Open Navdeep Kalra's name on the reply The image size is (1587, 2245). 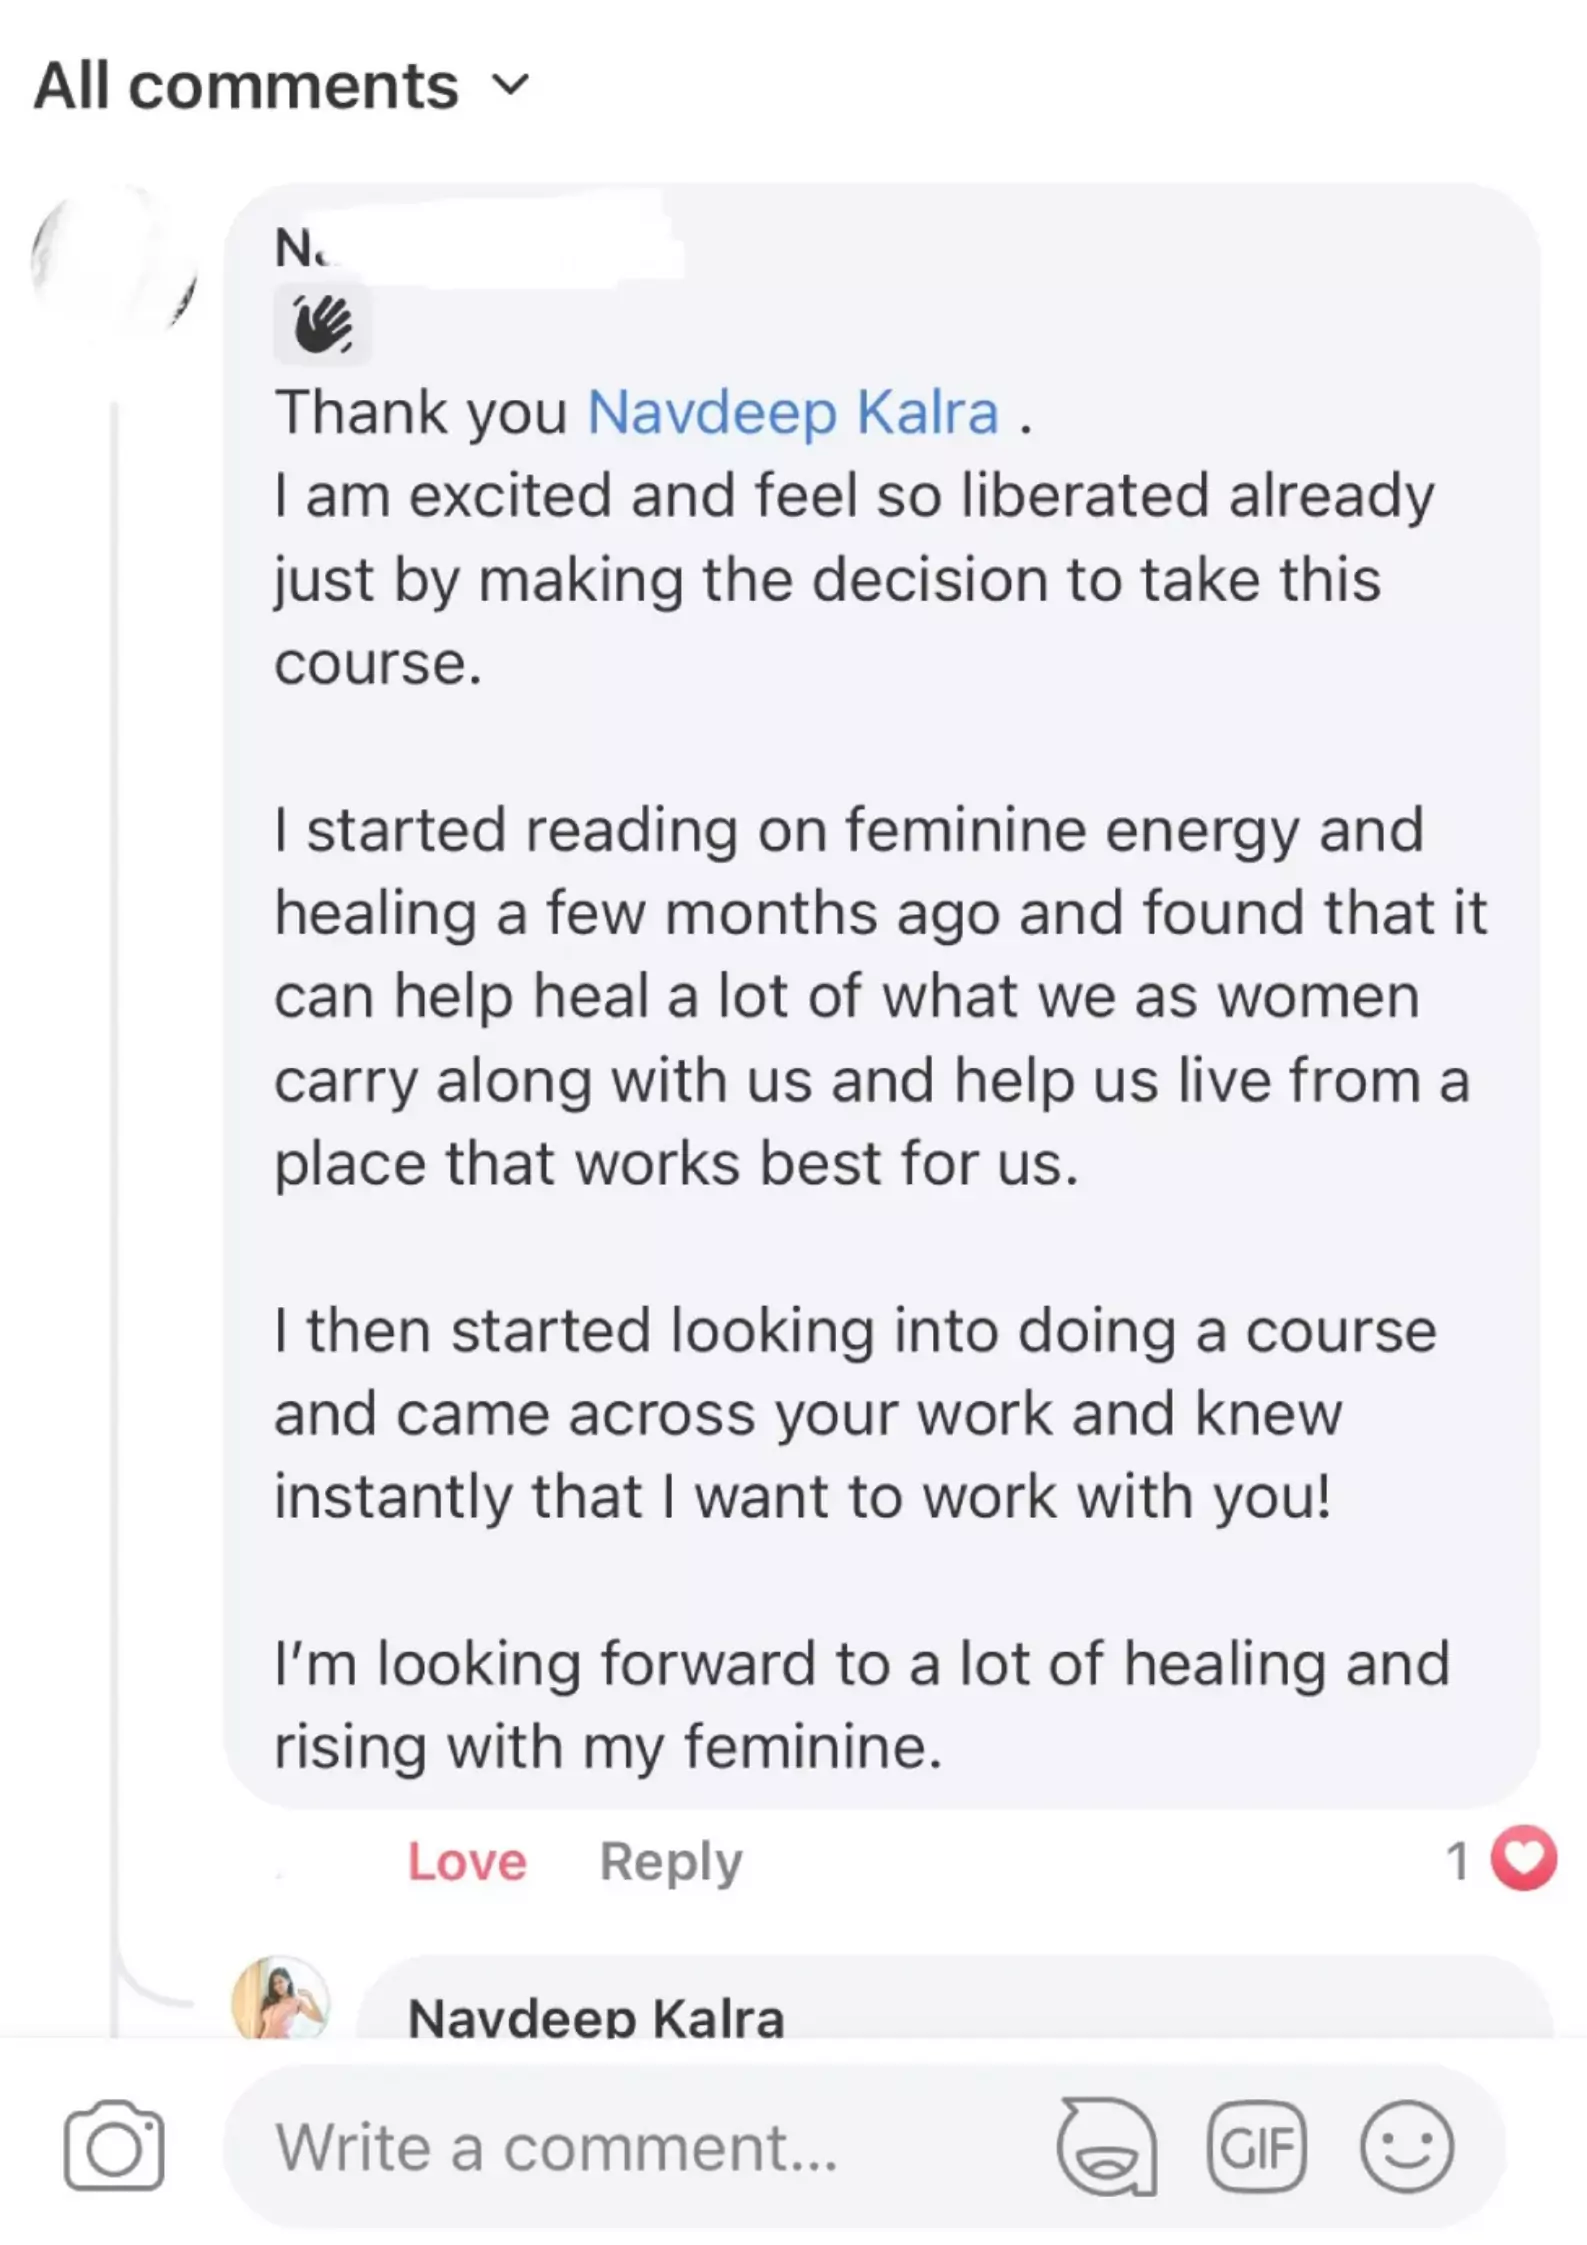click(596, 2015)
